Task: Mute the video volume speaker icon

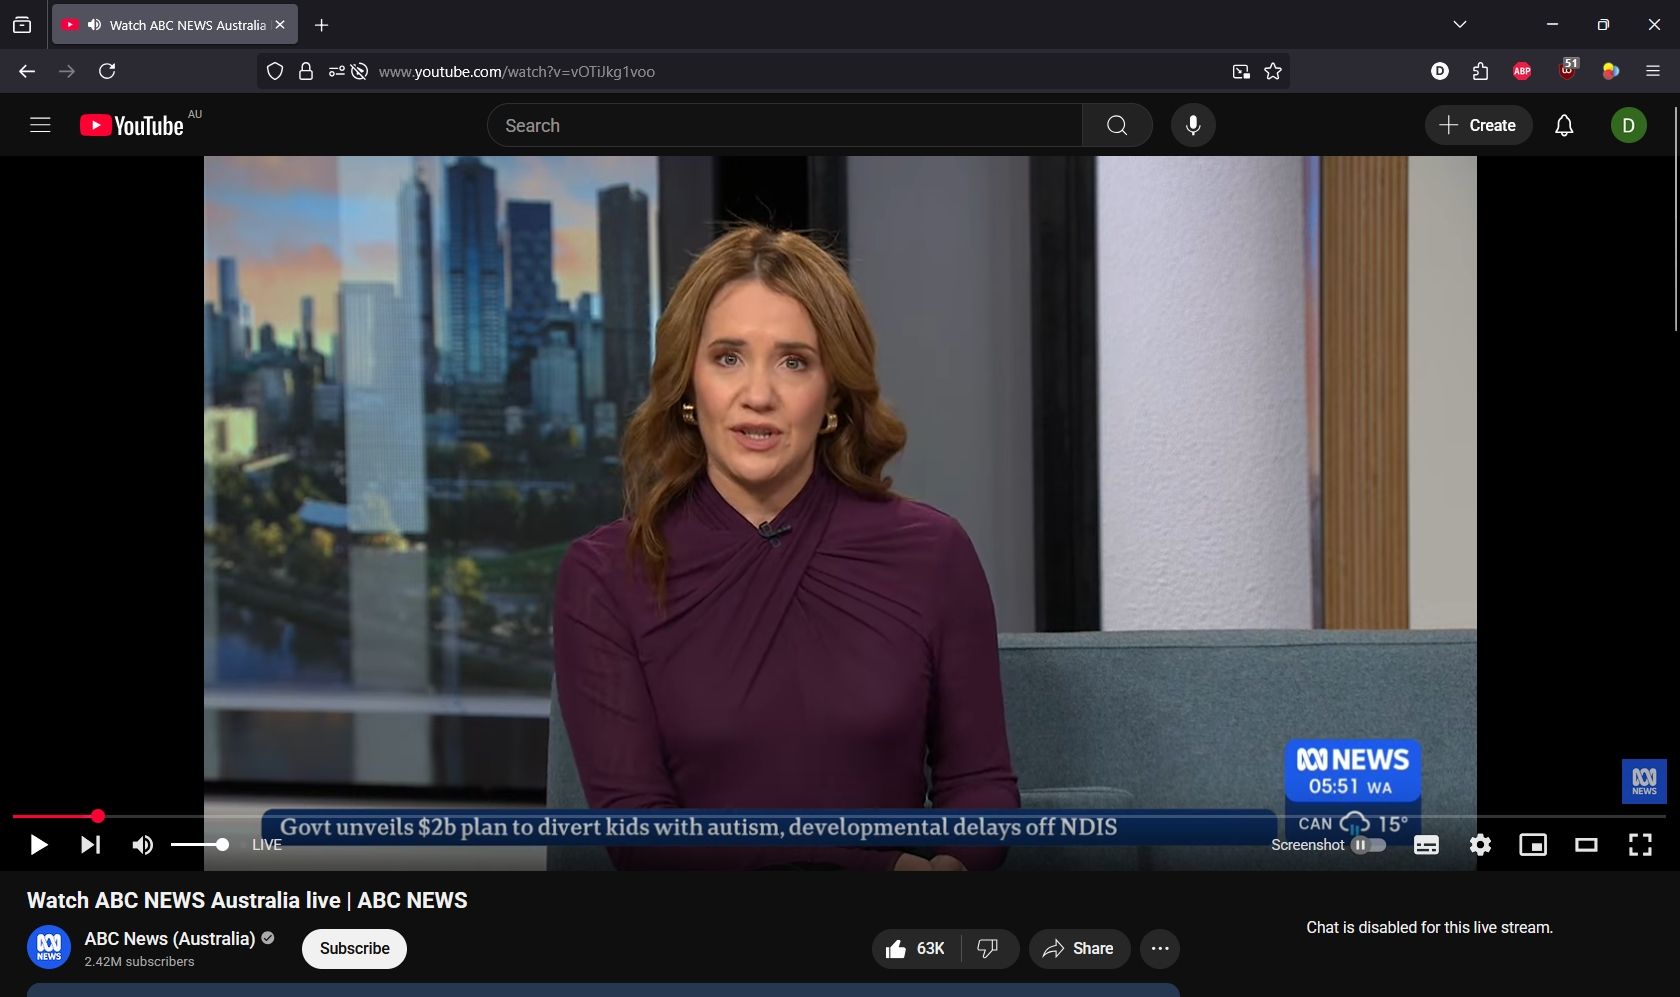Action: pos(143,845)
